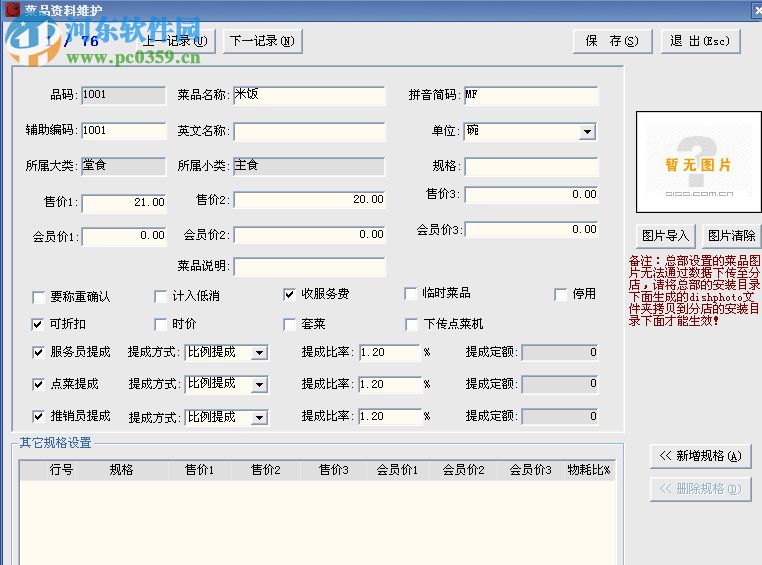Click the 规格 column header in table

[121, 470]
